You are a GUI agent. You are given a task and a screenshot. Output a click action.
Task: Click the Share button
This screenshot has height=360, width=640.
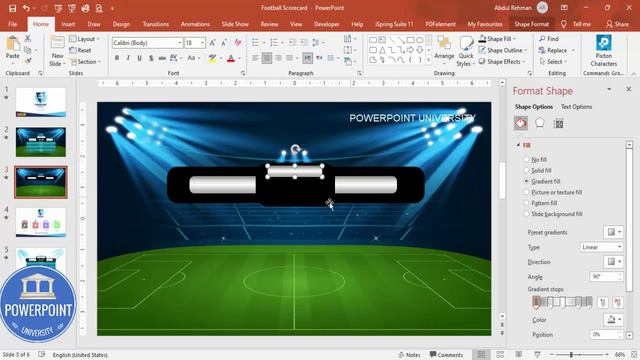coord(618,24)
